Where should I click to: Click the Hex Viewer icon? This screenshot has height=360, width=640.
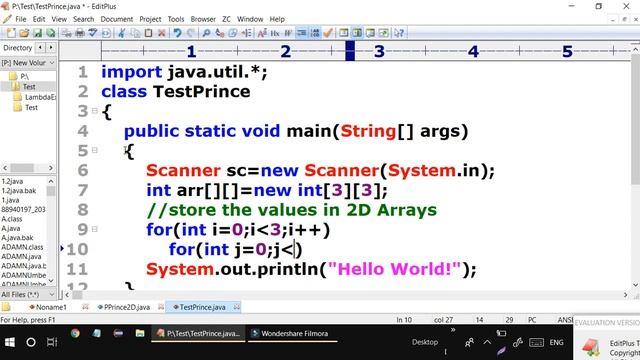(275, 33)
